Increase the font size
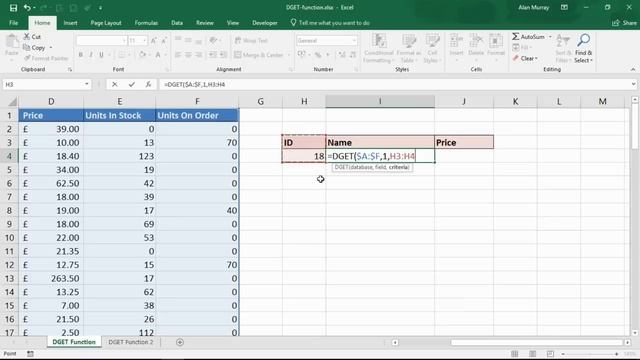 154,40
